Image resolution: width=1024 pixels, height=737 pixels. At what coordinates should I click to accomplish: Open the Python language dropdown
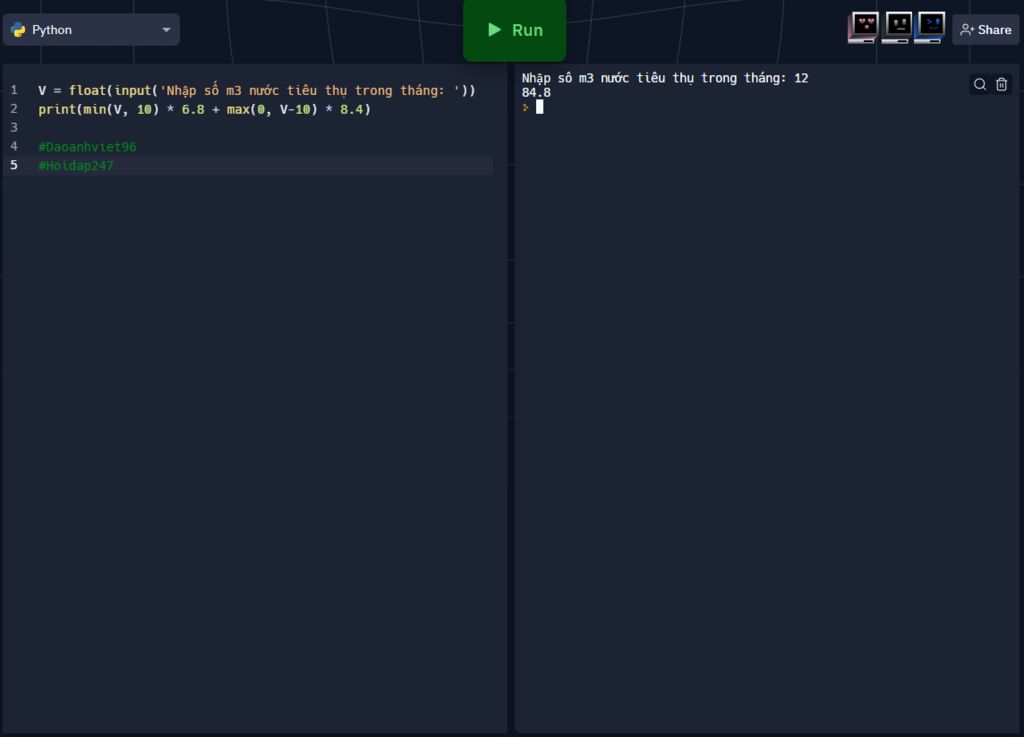pos(90,30)
